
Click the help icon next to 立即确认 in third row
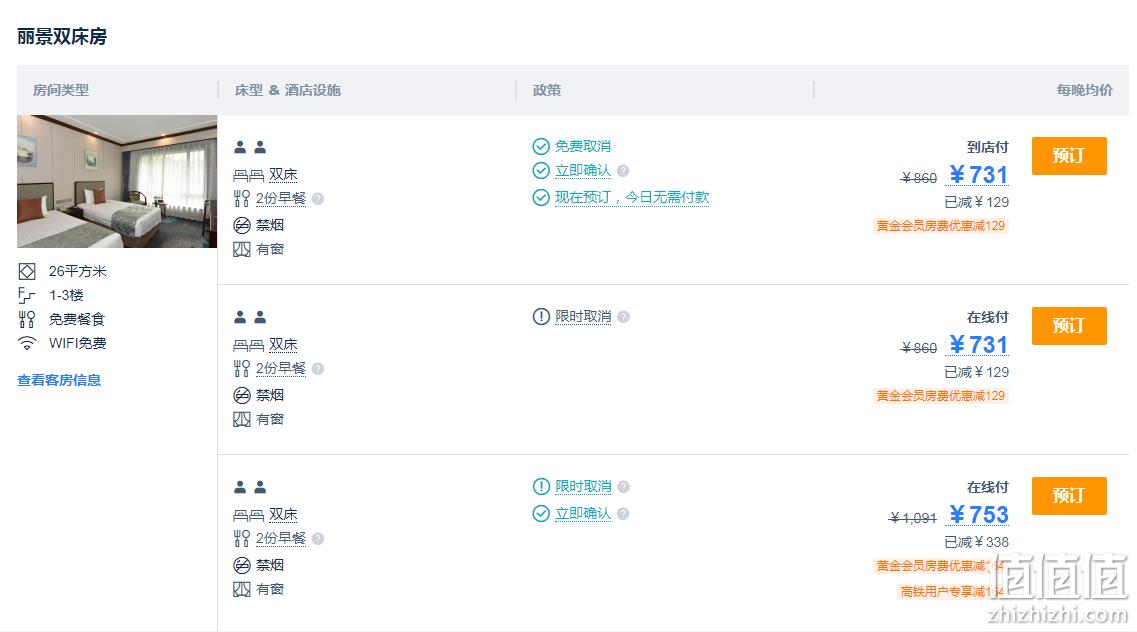click(x=623, y=514)
